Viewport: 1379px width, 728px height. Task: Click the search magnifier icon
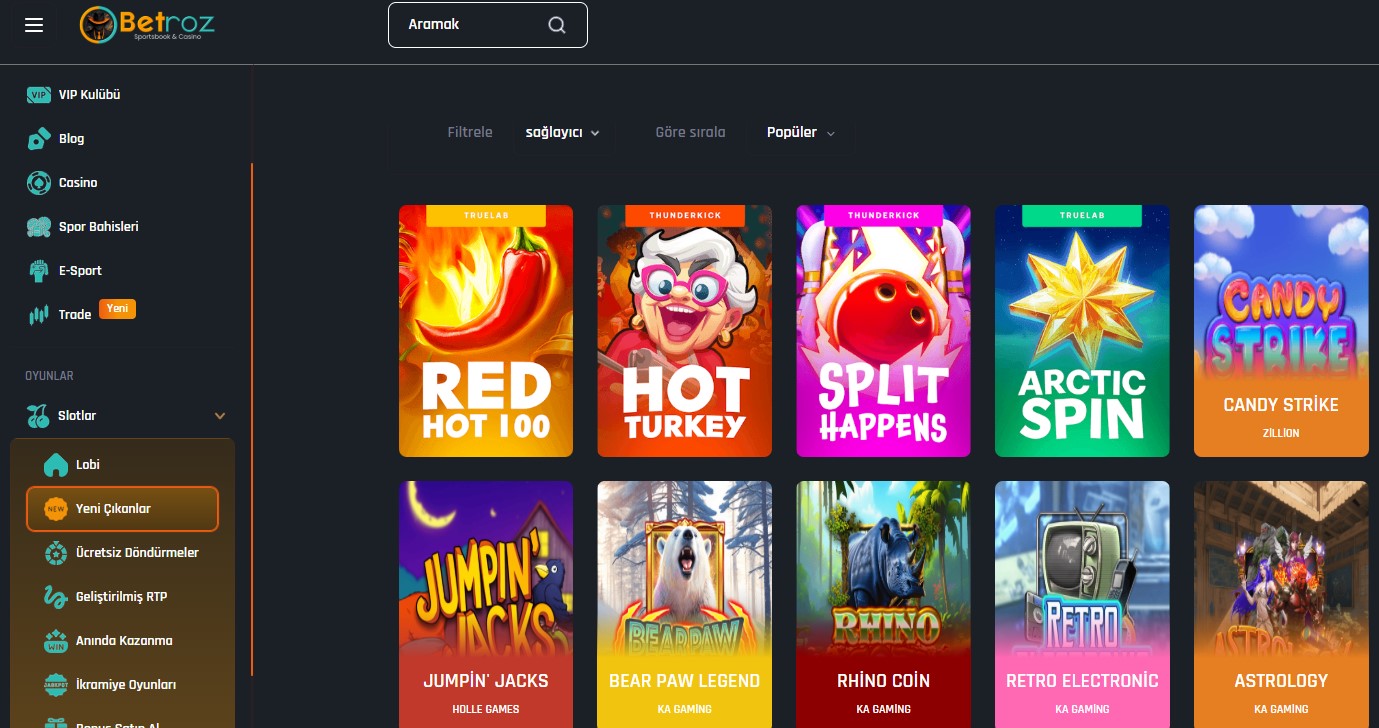pyautogui.click(x=557, y=25)
